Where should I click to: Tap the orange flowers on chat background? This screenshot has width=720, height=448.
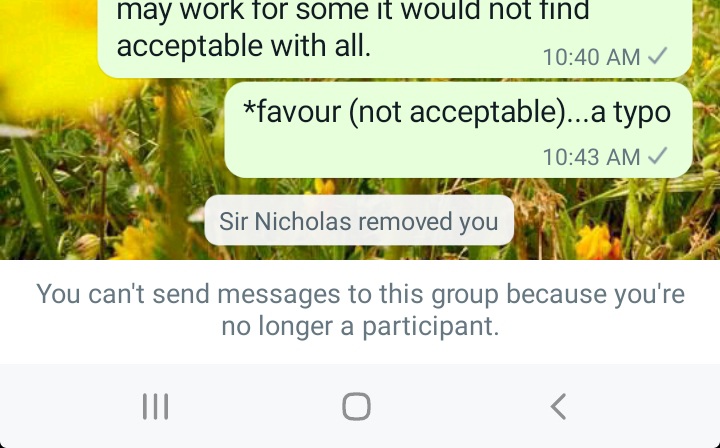point(598,242)
